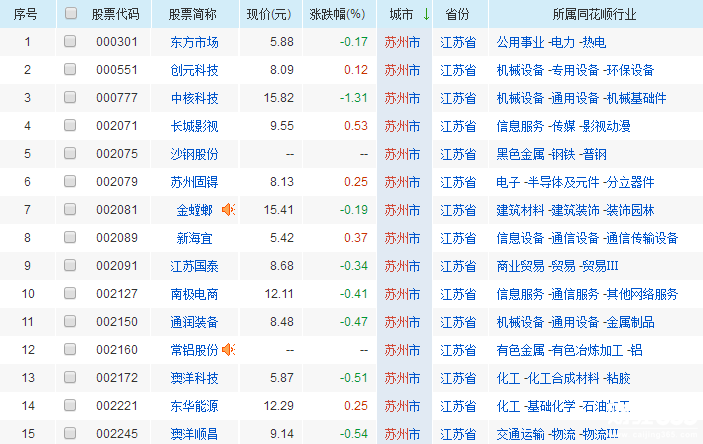
Task: Tick the checkbox for stock 002071
Action: pyautogui.click(x=70, y=125)
